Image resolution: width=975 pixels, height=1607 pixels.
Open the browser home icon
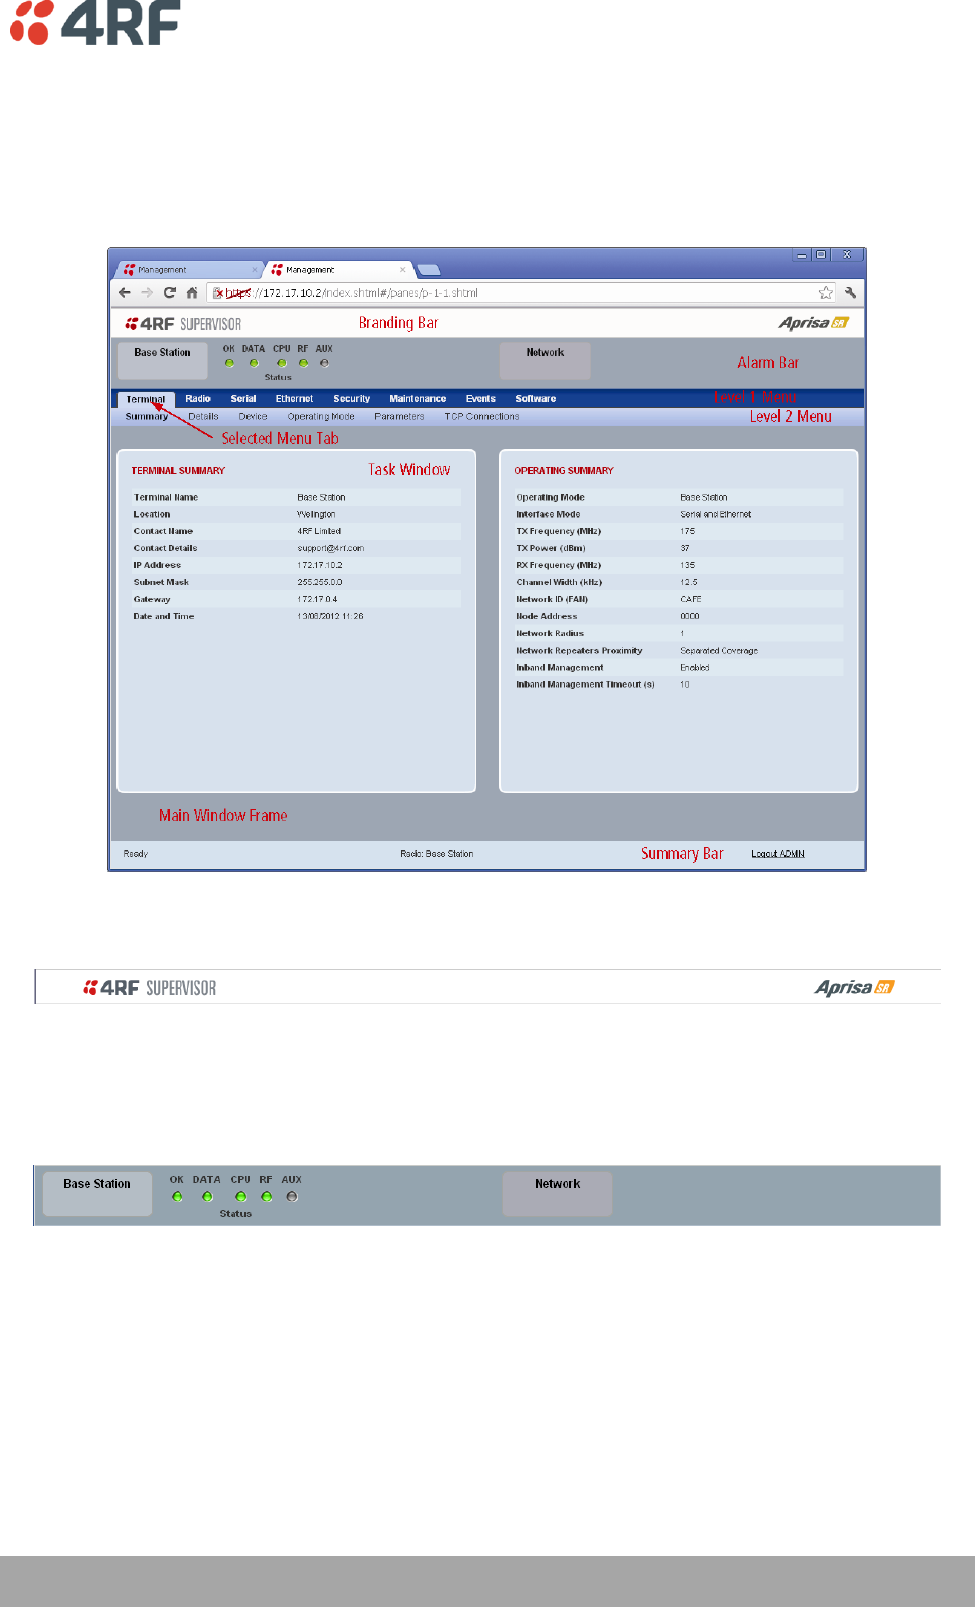pyautogui.click(x=192, y=293)
